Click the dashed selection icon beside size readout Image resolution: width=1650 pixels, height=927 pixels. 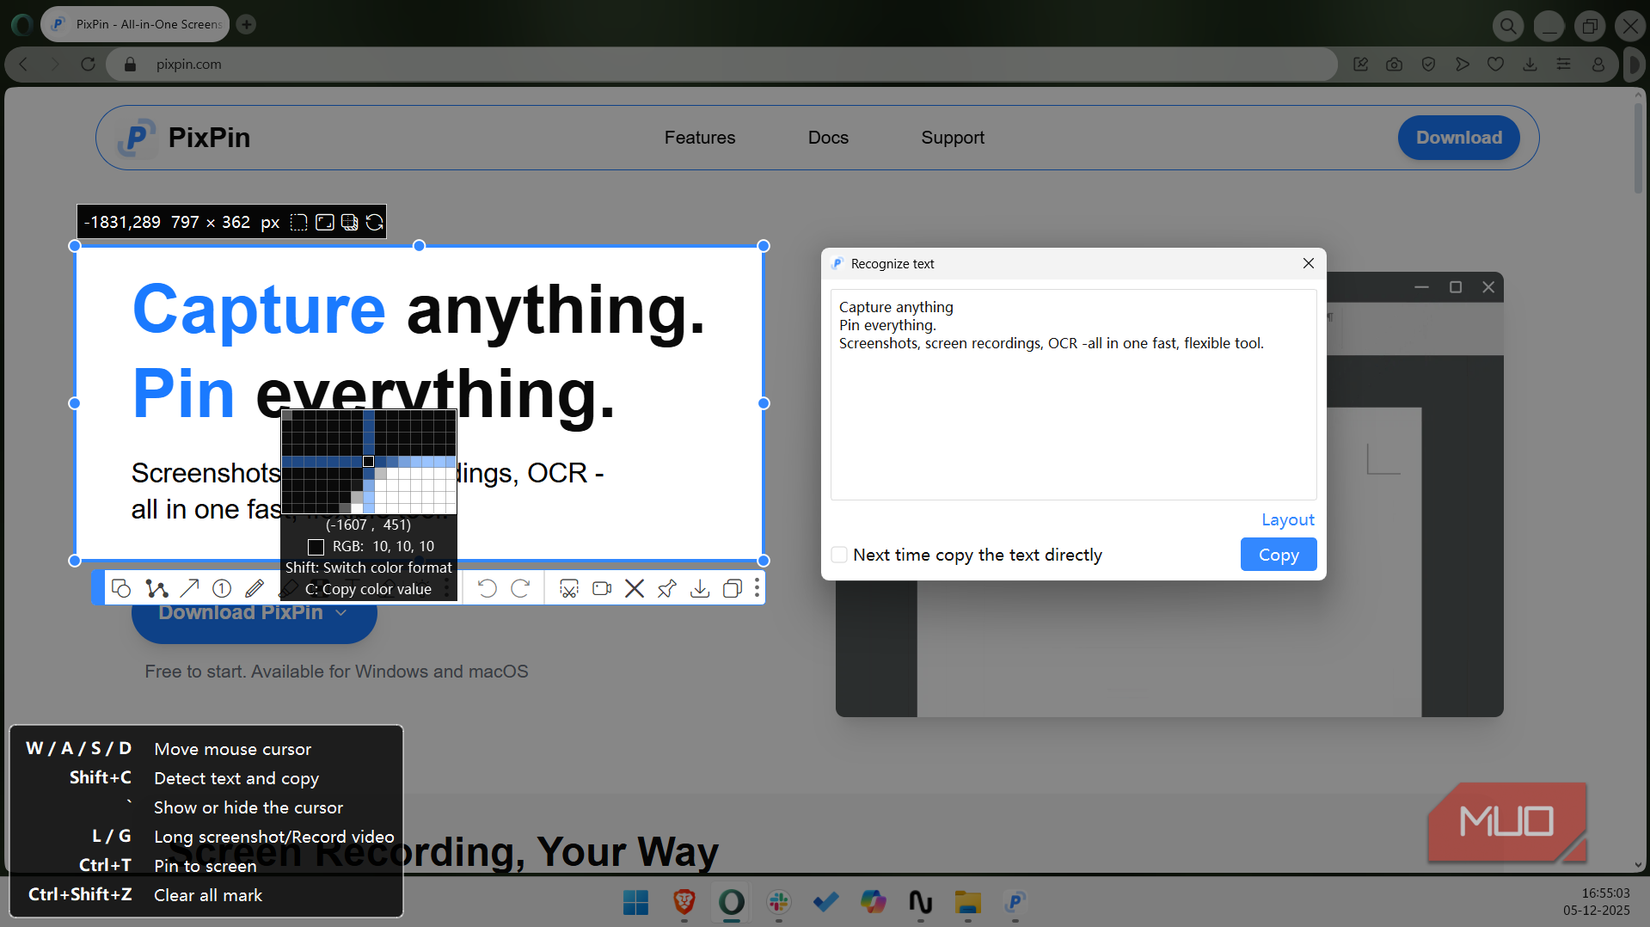(x=299, y=222)
